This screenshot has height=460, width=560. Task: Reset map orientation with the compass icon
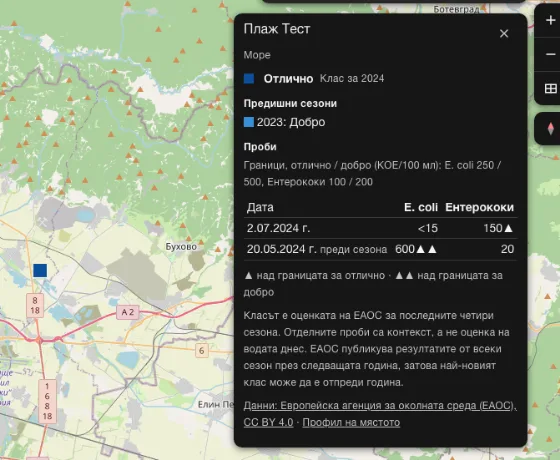(550, 129)
